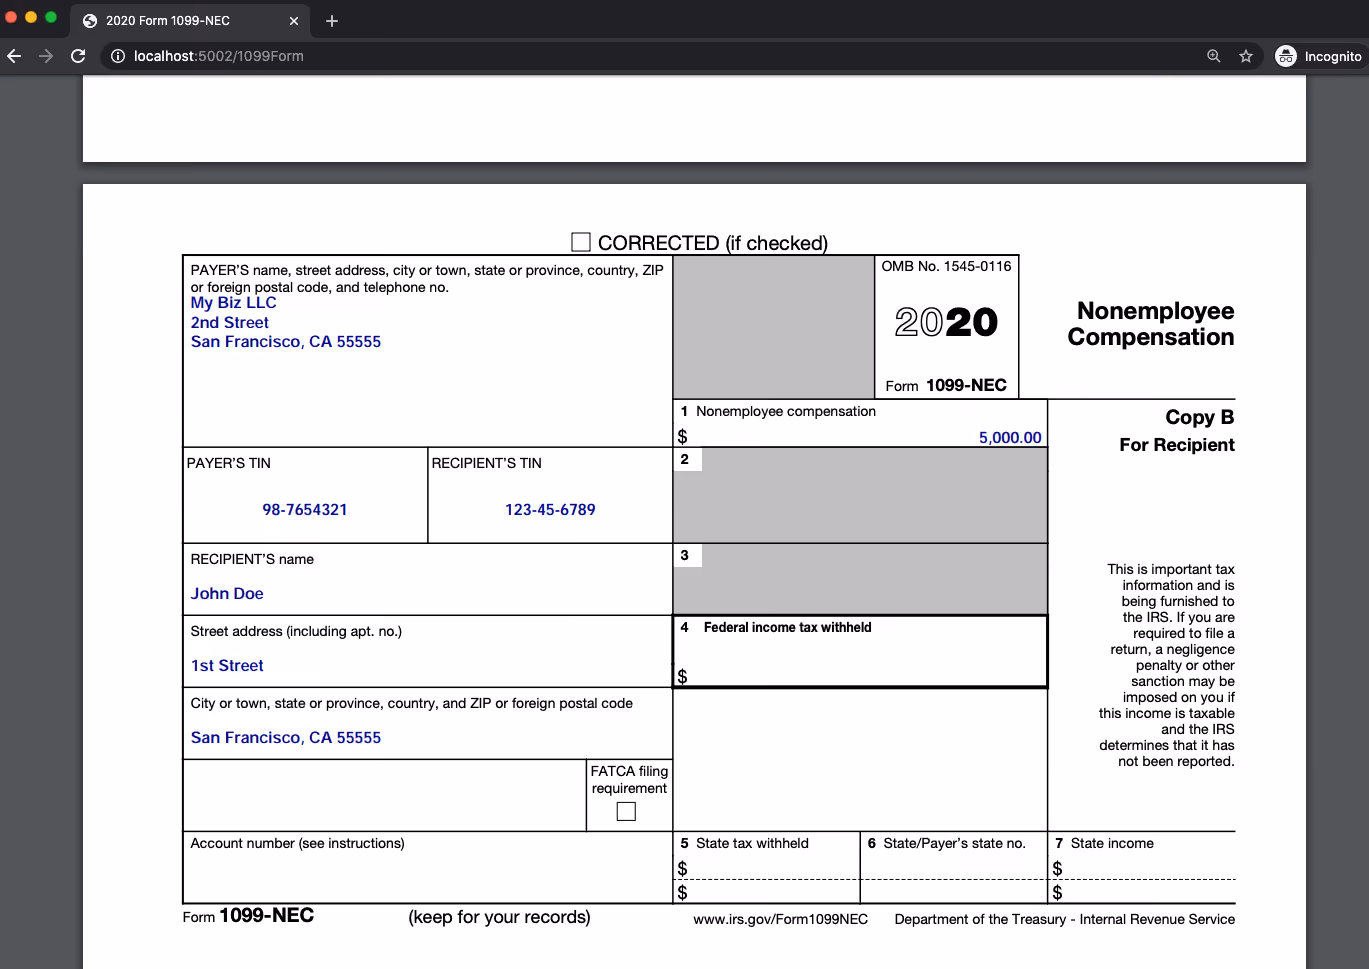This screenshot has width=1369, height=969.
Task: View site information icon in address bar
Action: pos(118,56)
